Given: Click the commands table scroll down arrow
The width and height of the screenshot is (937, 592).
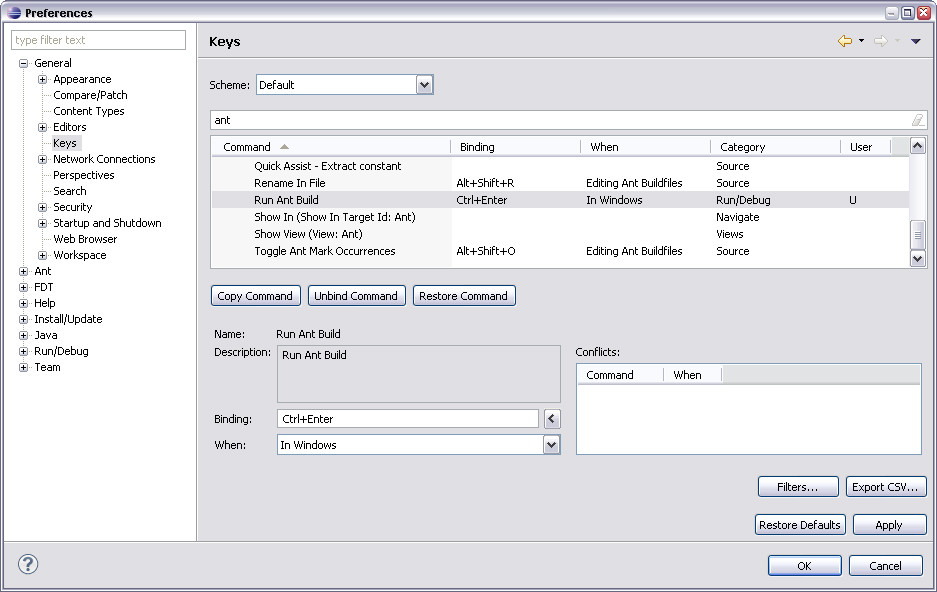Looking at the screenshot, I should [917, 258].
